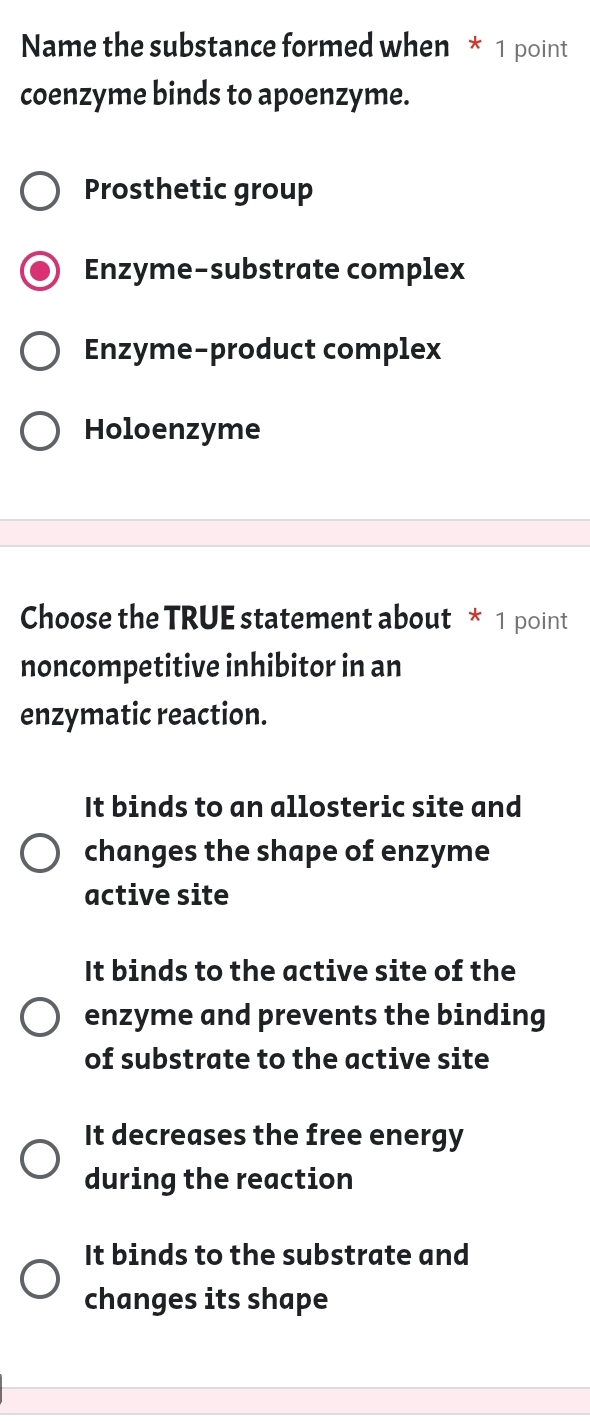Select the allosteric site statement option
The height and width of the screenshot is (1421, 590).
point(39,851)
